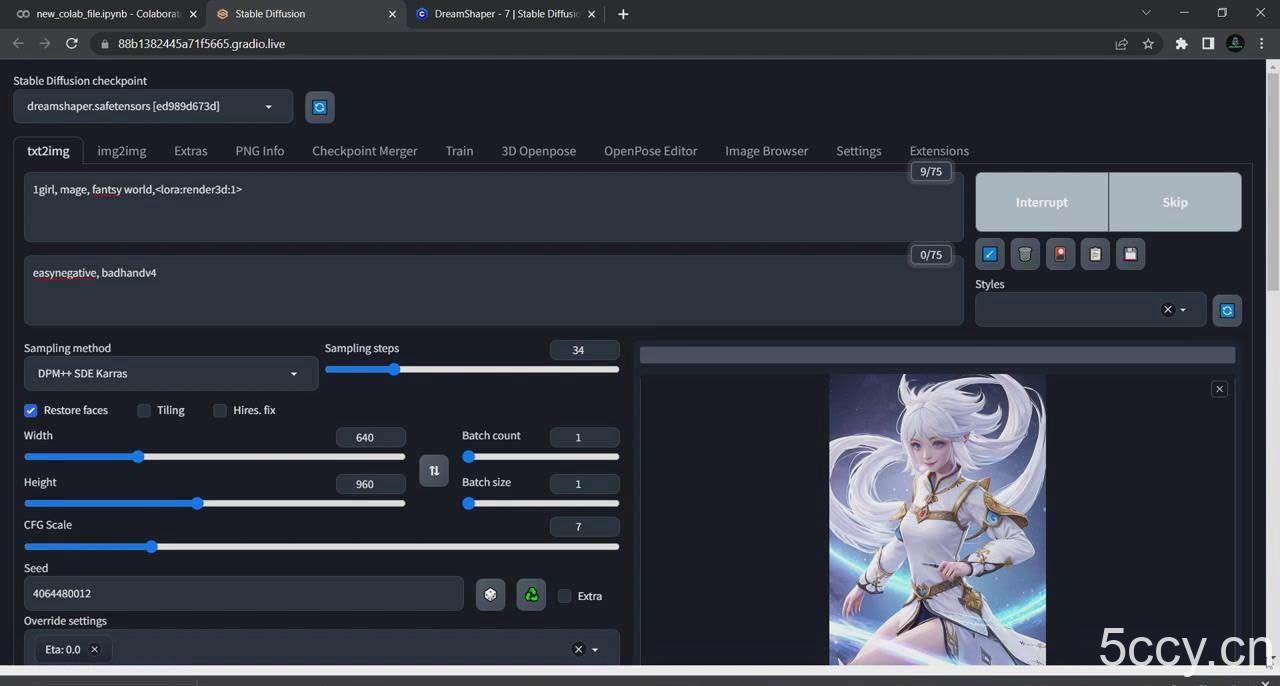Click the Sampling steps value box
Image resolution: width=1280 pixels, height=686 pixels.
click(585, 350)
